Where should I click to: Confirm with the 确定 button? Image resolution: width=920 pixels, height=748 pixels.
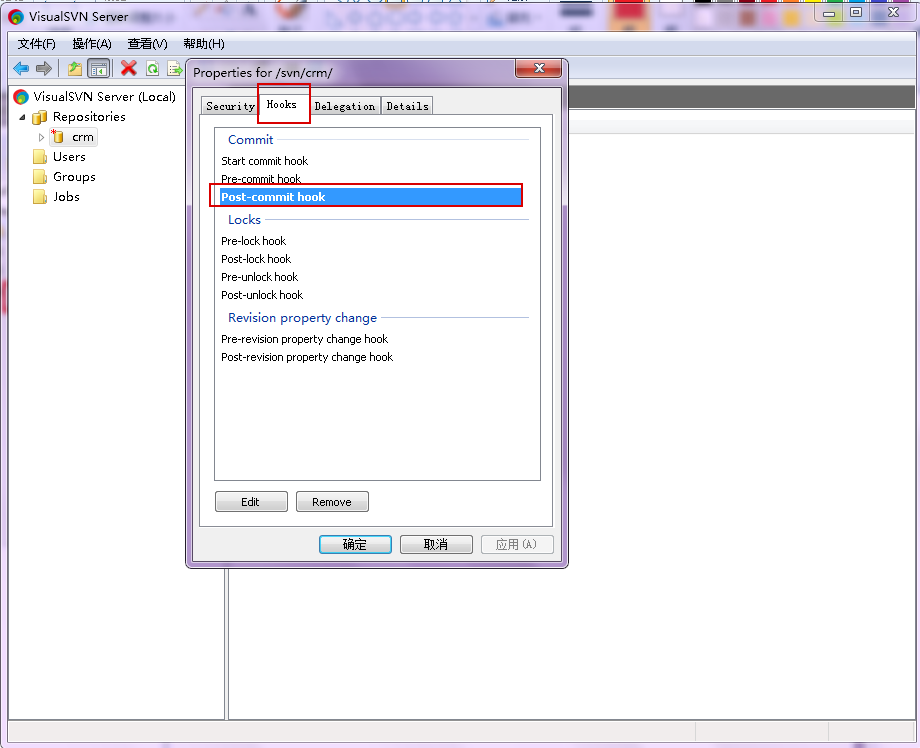pos(355,544)
